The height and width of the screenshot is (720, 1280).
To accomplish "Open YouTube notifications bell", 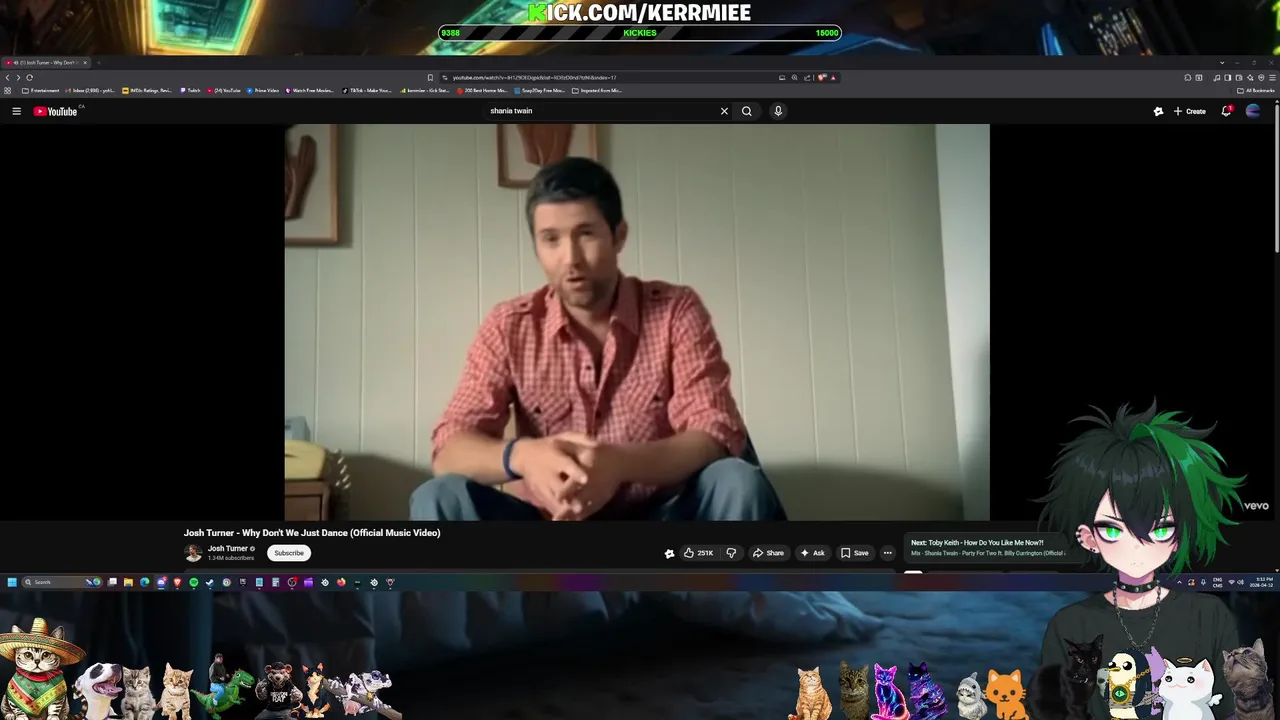I will click(x=1226, y=111).
